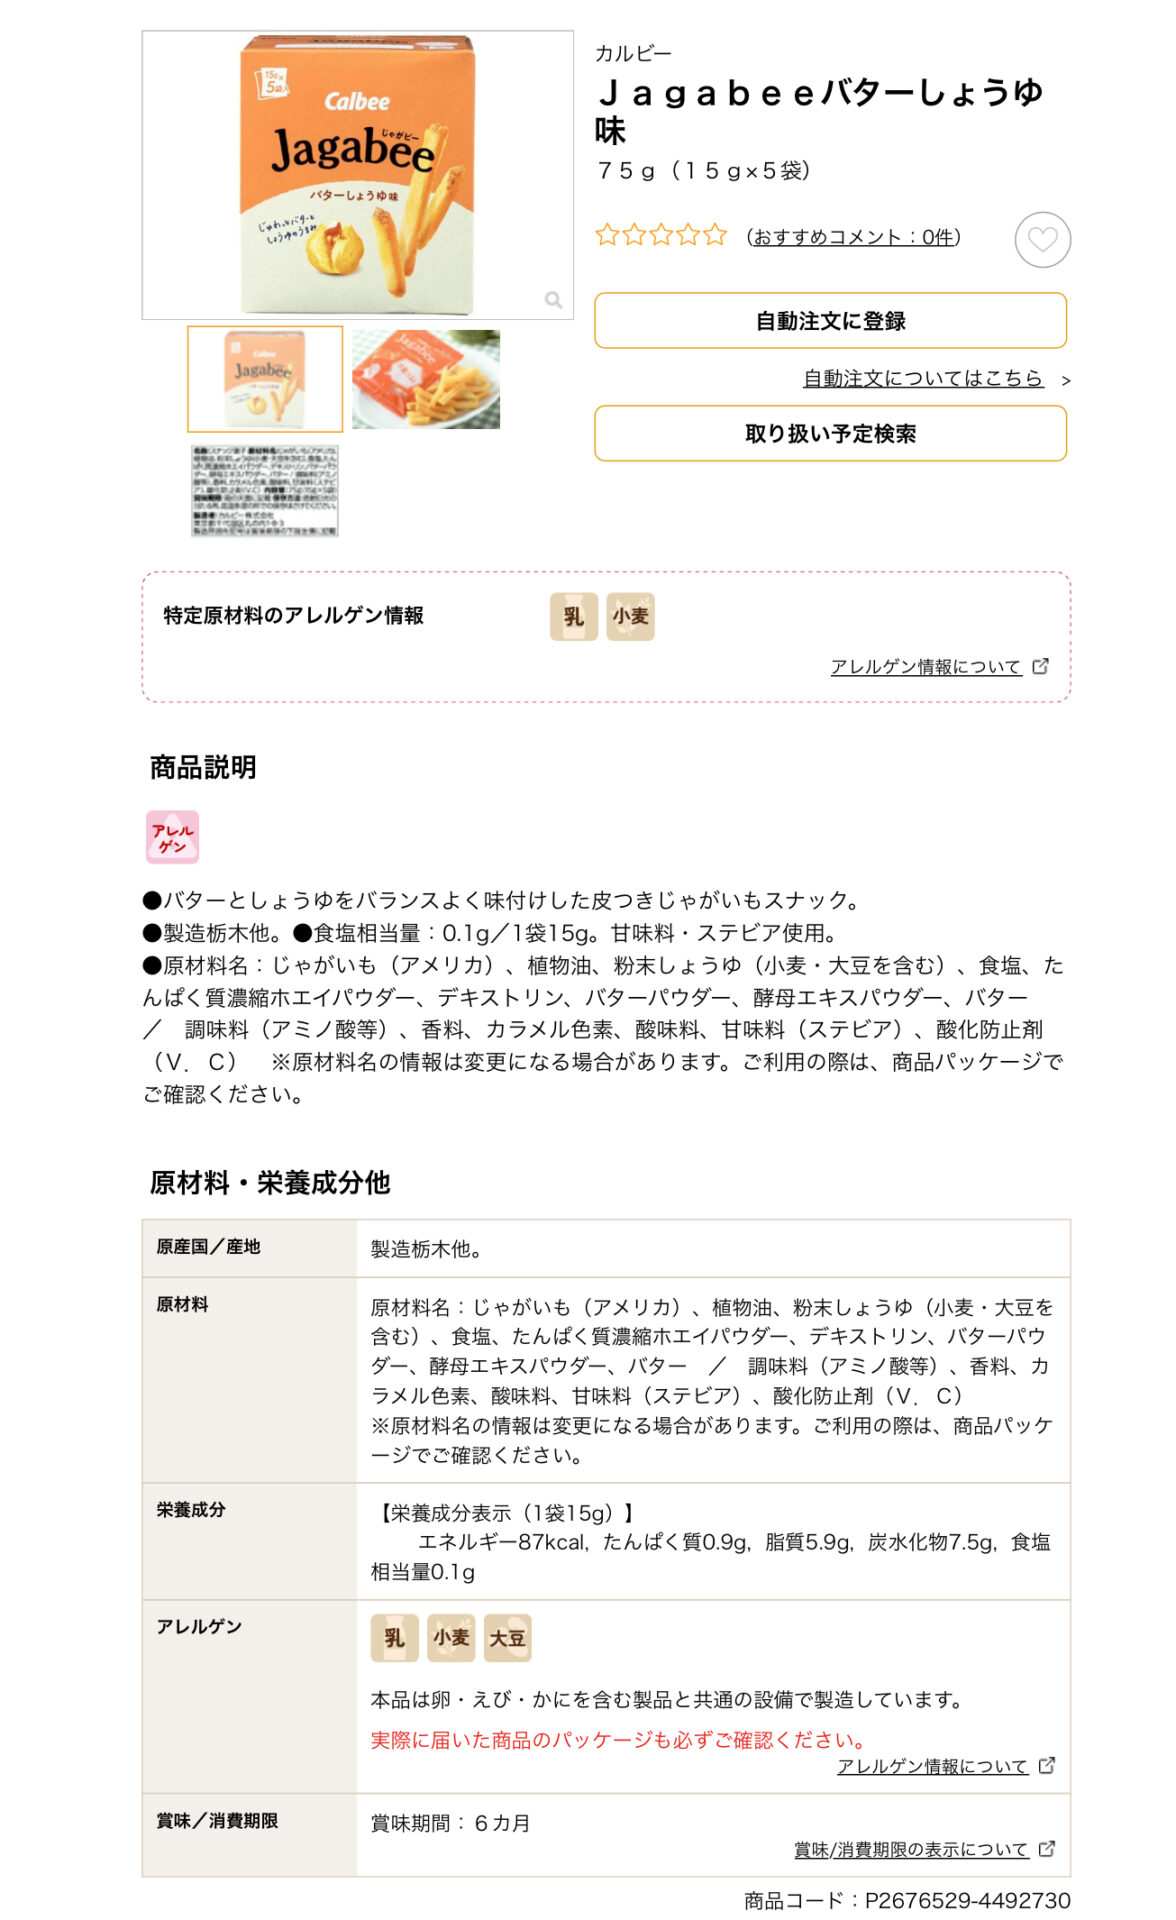Viewport: 1176px width, 1920px height.
Task: Click the star rating icons
Action: [x=661, y=235]
